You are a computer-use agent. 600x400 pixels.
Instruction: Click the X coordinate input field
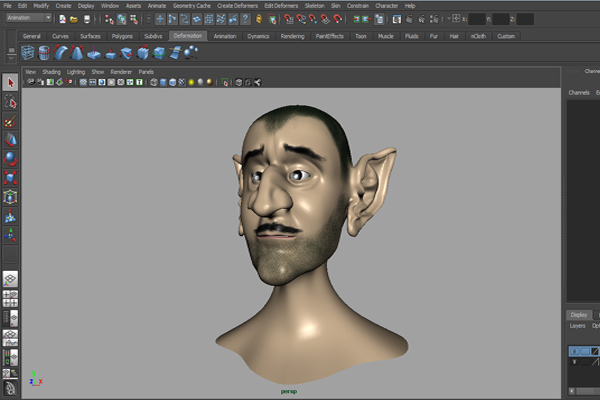[x=477, y=19]
